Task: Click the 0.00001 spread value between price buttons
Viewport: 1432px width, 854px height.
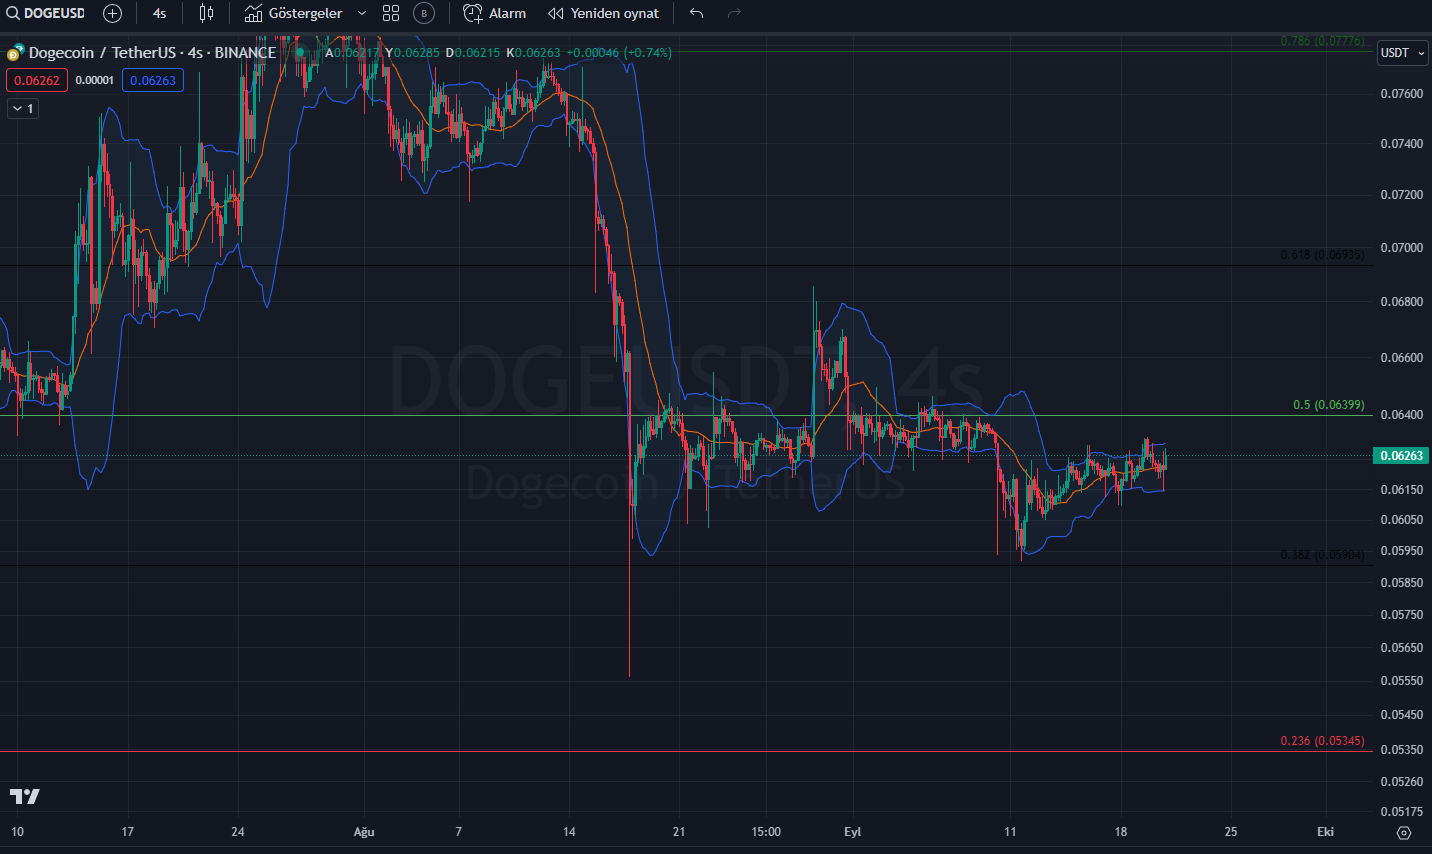Action: tap(95, 80)
